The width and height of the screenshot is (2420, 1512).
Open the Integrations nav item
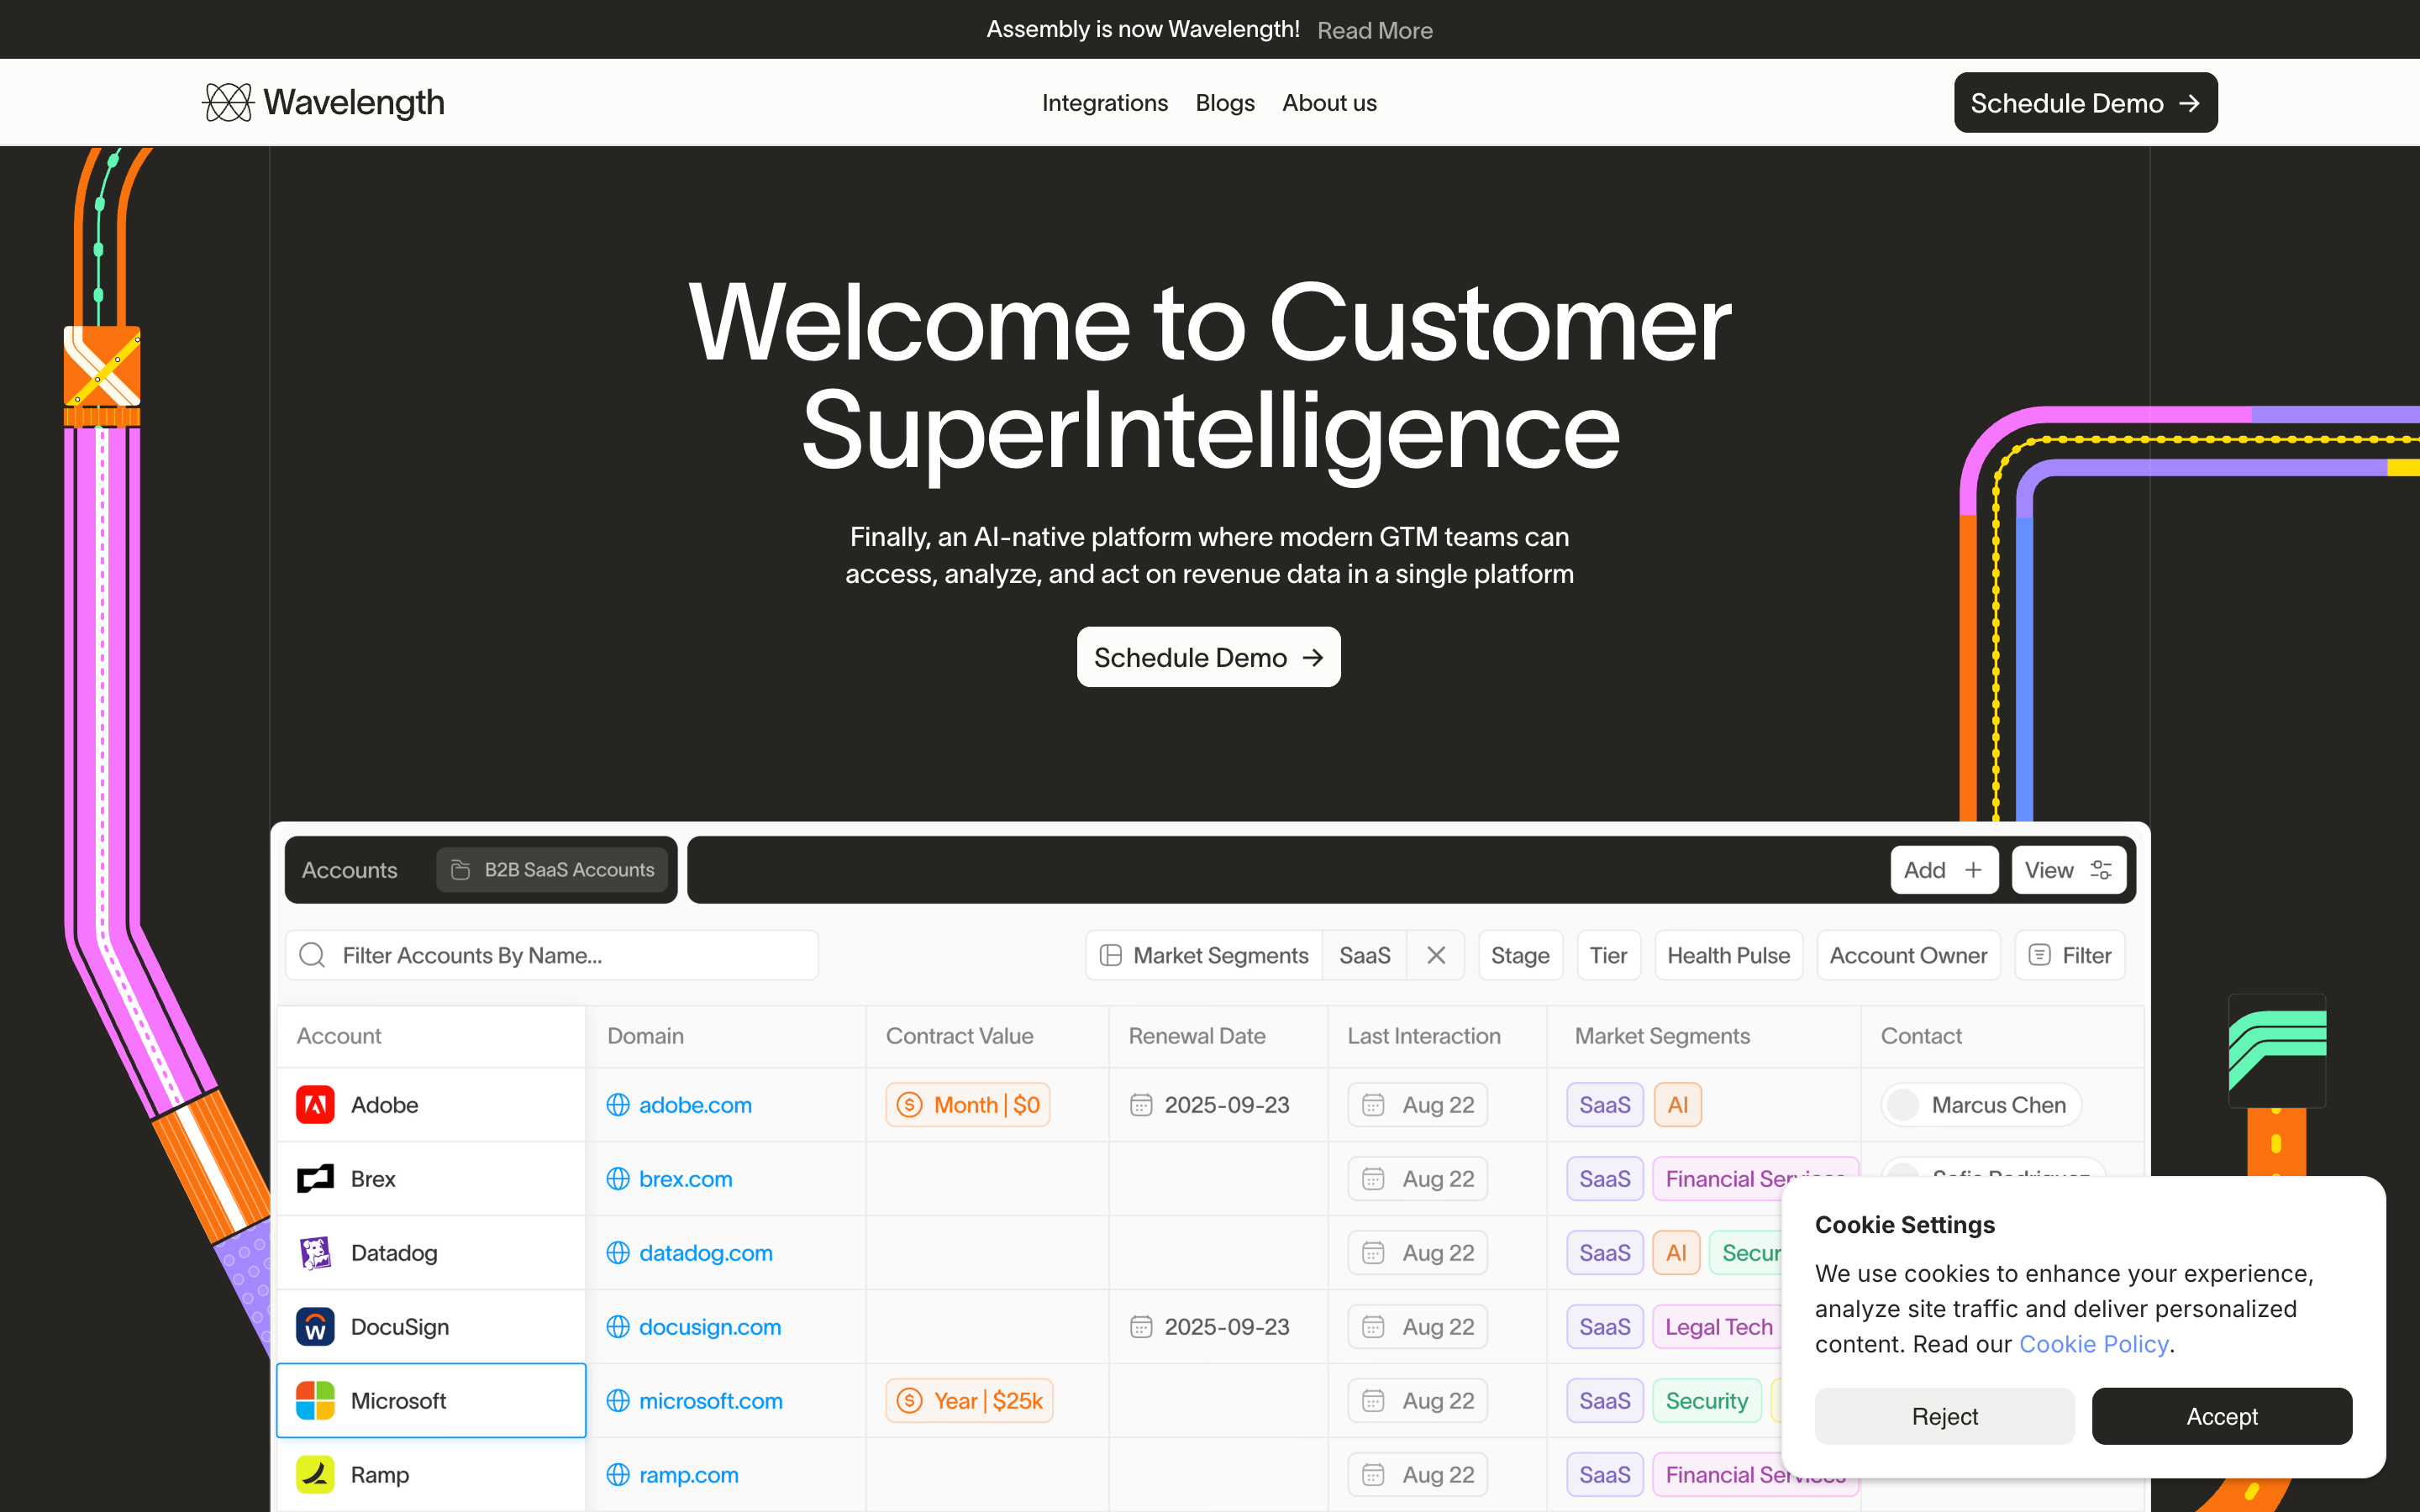point(1105,103)
